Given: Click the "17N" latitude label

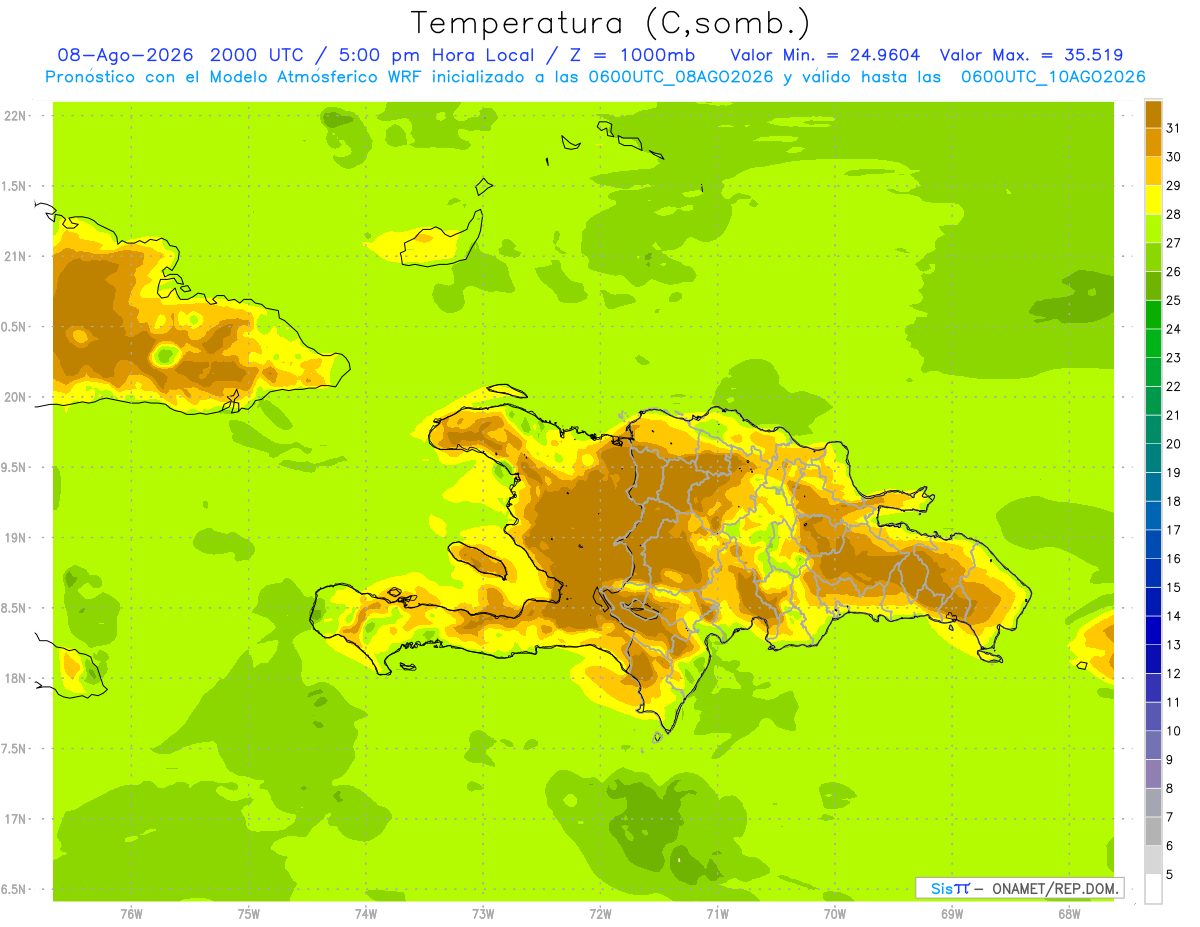Looking at the screenshot, I should coord(17,819).
